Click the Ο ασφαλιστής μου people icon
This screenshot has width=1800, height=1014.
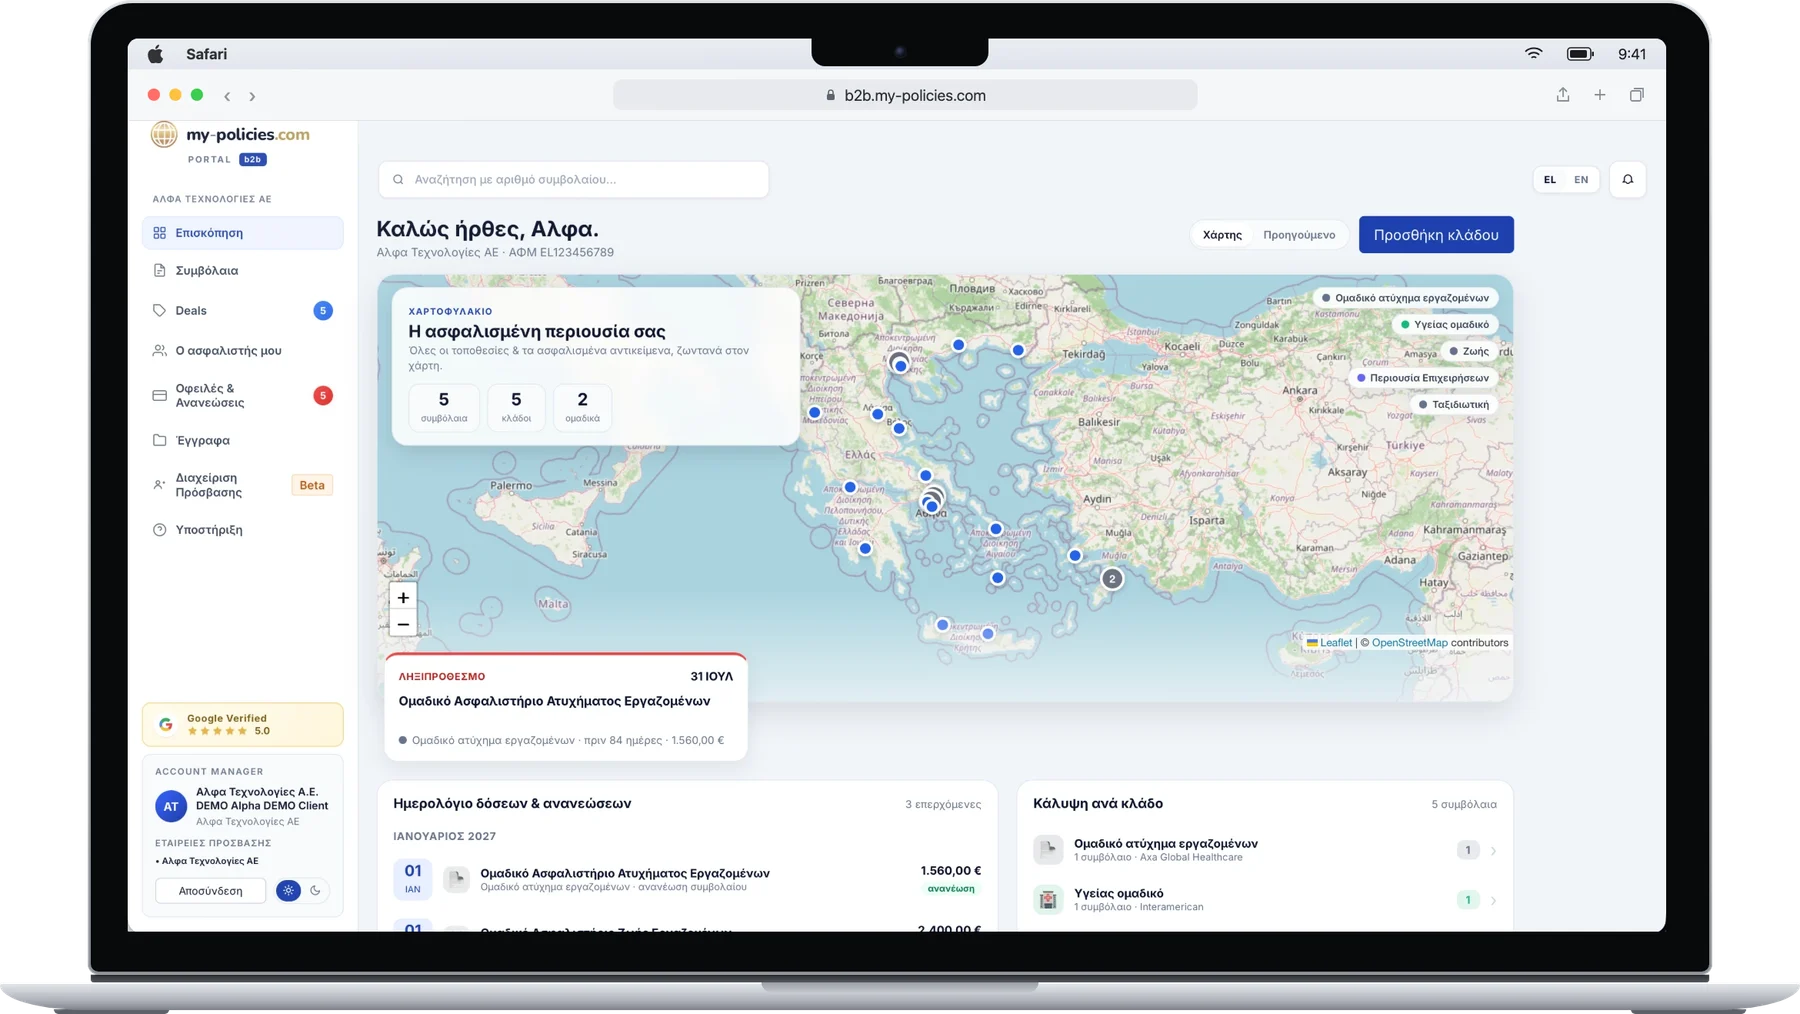click(159, 351)
